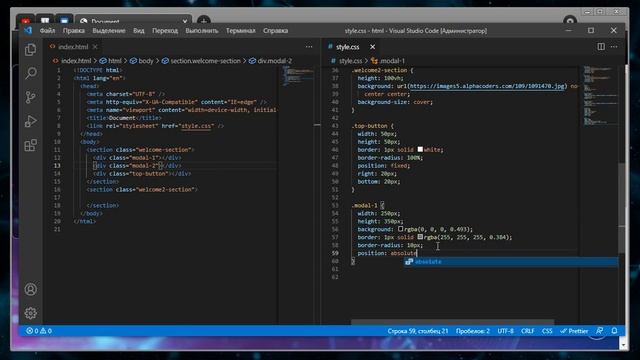Viewport: 640px width, 360px height.
Task: Open the Терминал menu
Action: coord(240,31)
